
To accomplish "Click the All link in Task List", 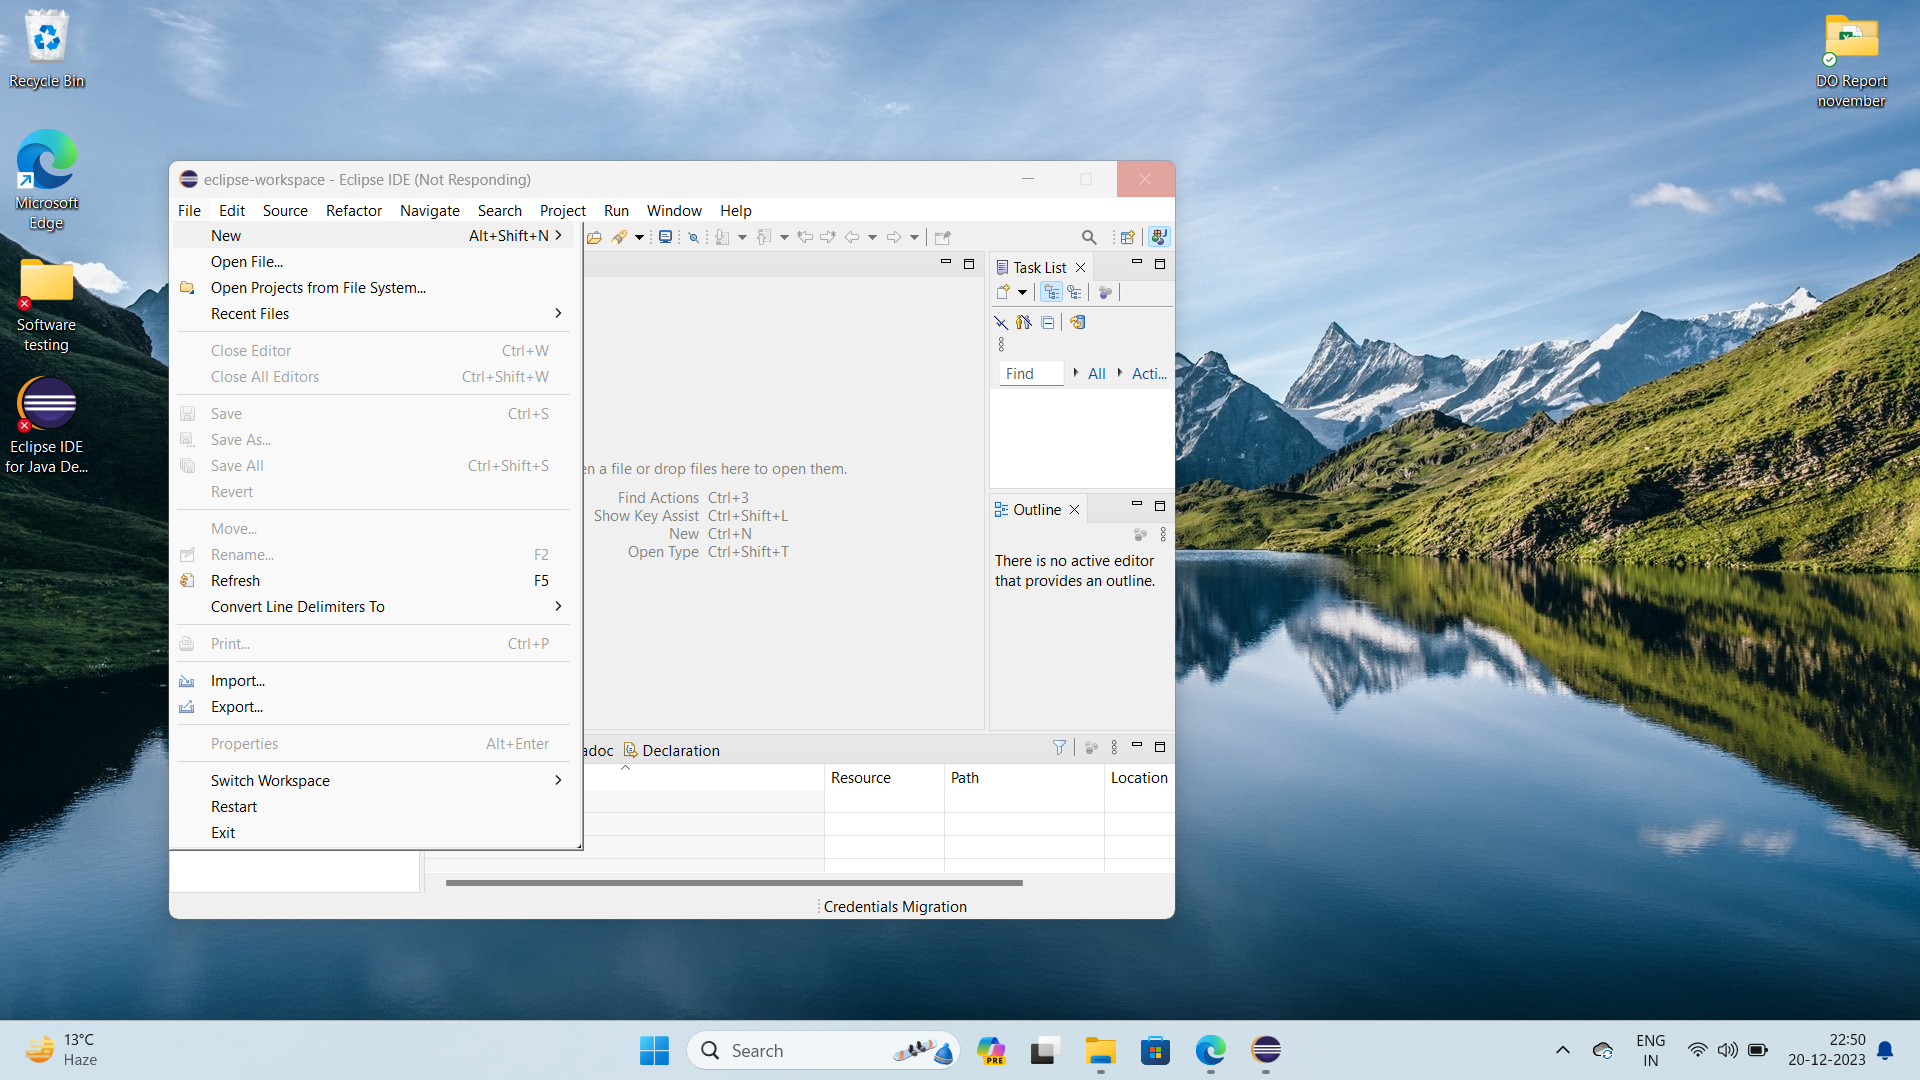I will [1096, 374].
